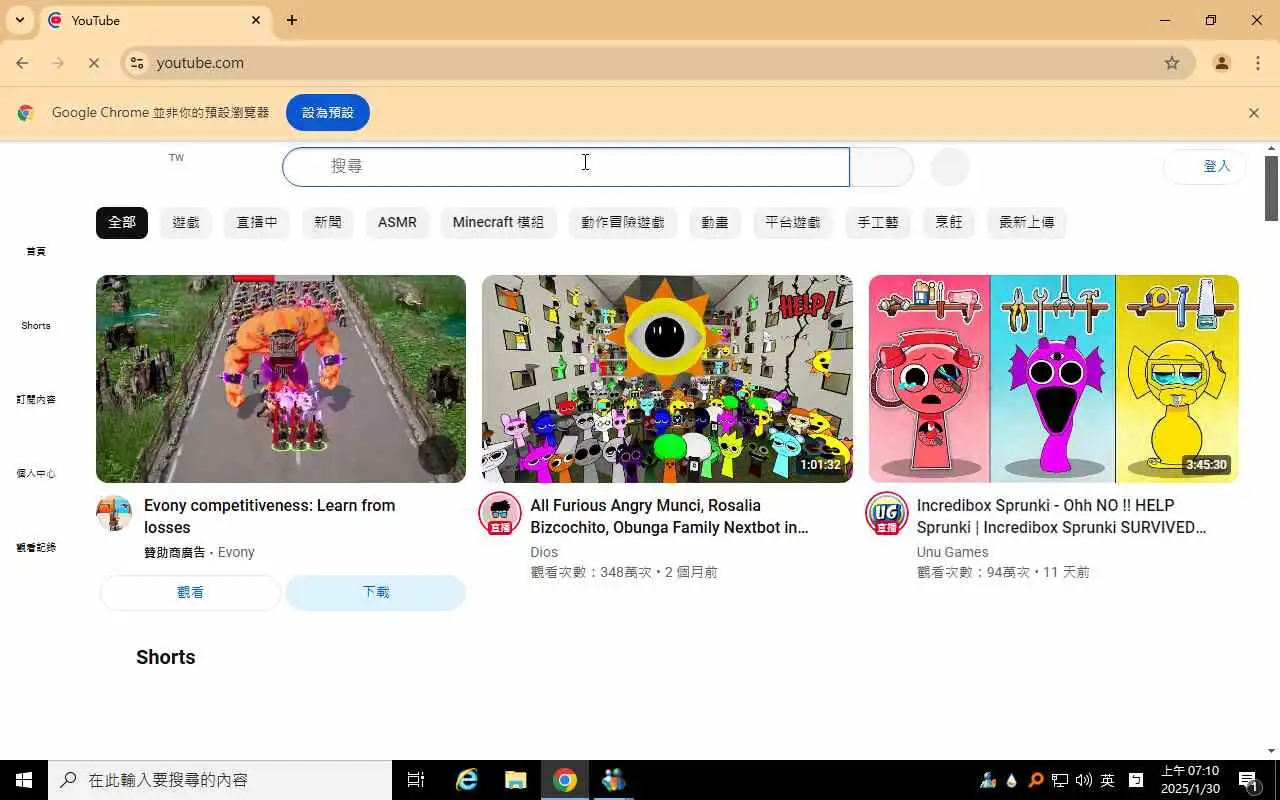Select the 遊戲 filter chip
This screenshot has height=800, width=1280.
tap(186, 222)
